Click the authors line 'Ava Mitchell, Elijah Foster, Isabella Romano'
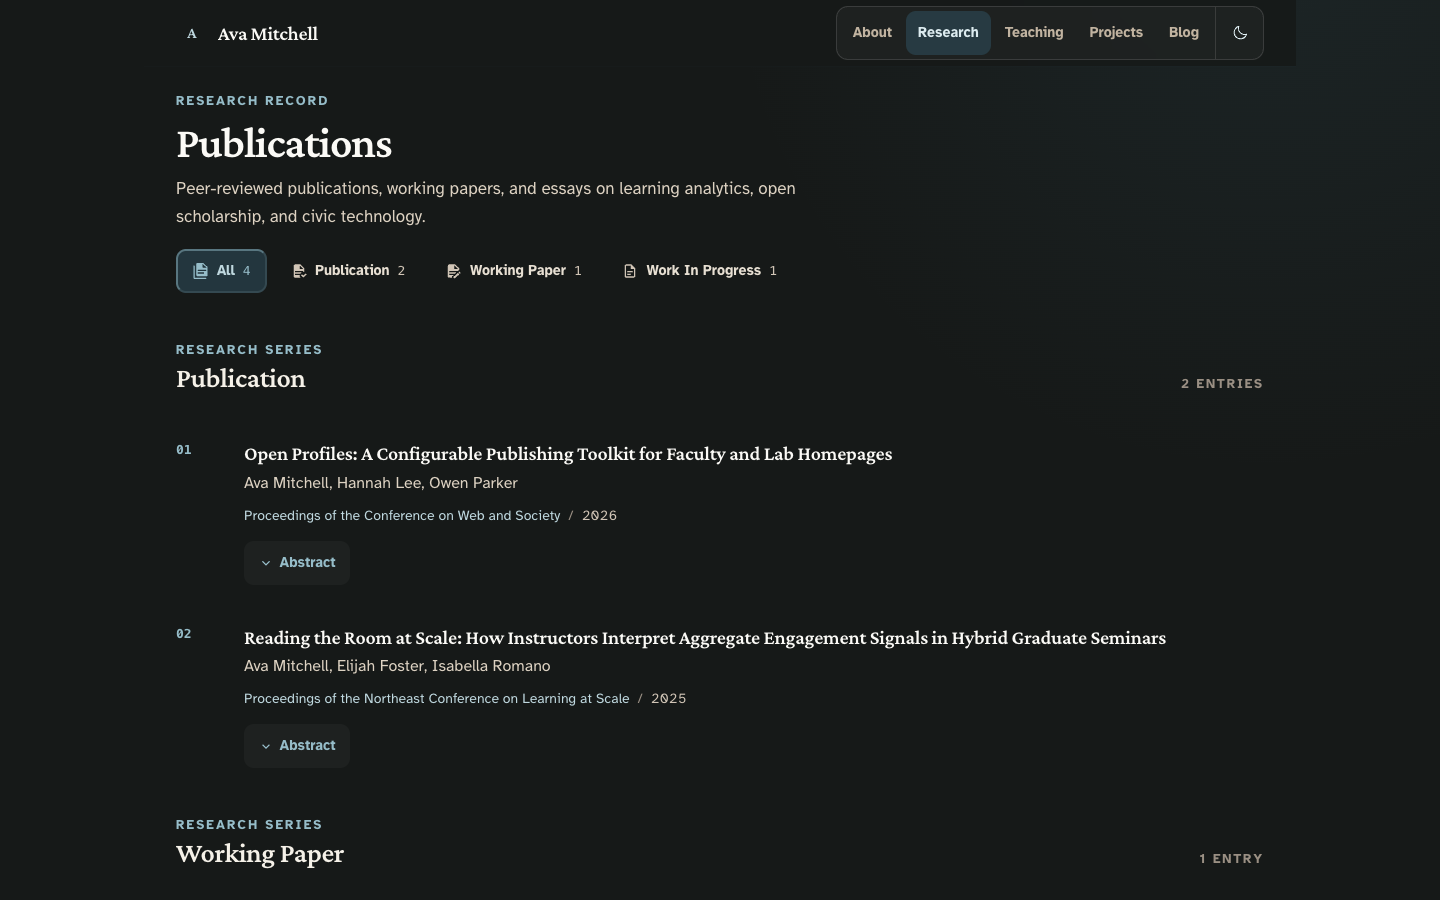Image resolution: width=1440 pixels, height=900 pixels. click(397, 666)
